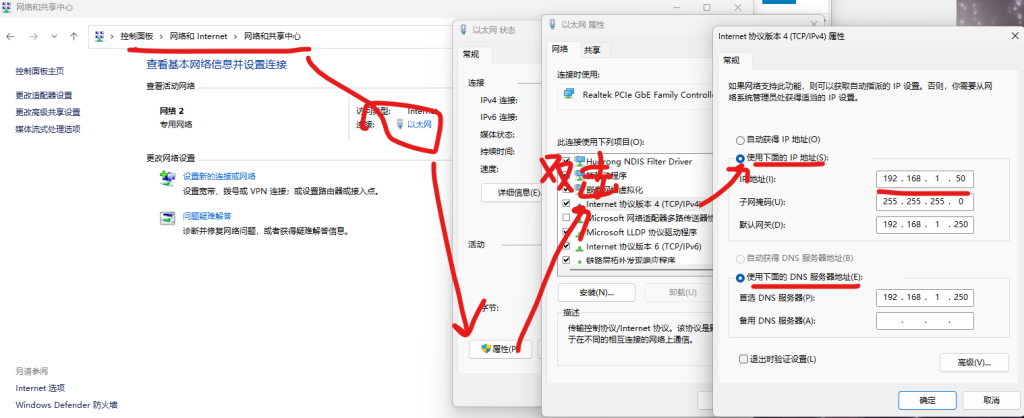Expand 控制面板 breadcrumb chevron

161,37
